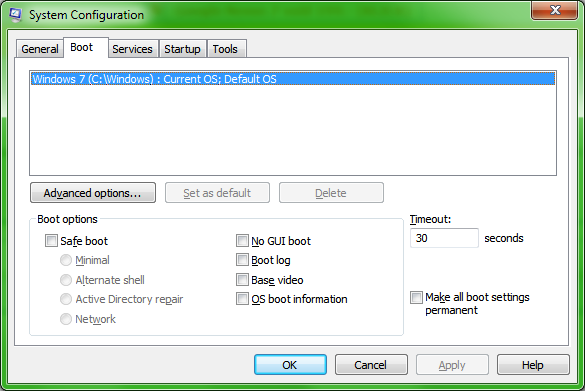Click the Boot tab label

(82, 47)
